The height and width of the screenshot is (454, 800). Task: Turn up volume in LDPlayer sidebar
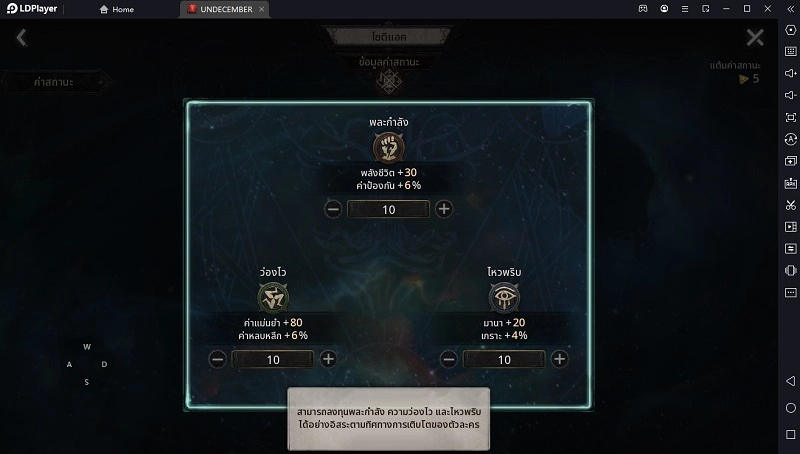pyautogui.click(x=790, y=73)
